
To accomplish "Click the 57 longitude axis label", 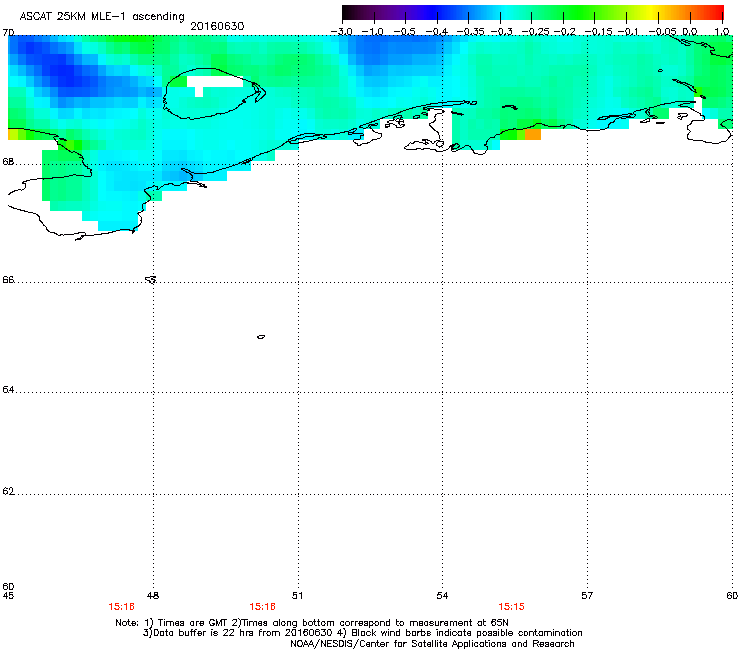I will (x=587, y=596).
